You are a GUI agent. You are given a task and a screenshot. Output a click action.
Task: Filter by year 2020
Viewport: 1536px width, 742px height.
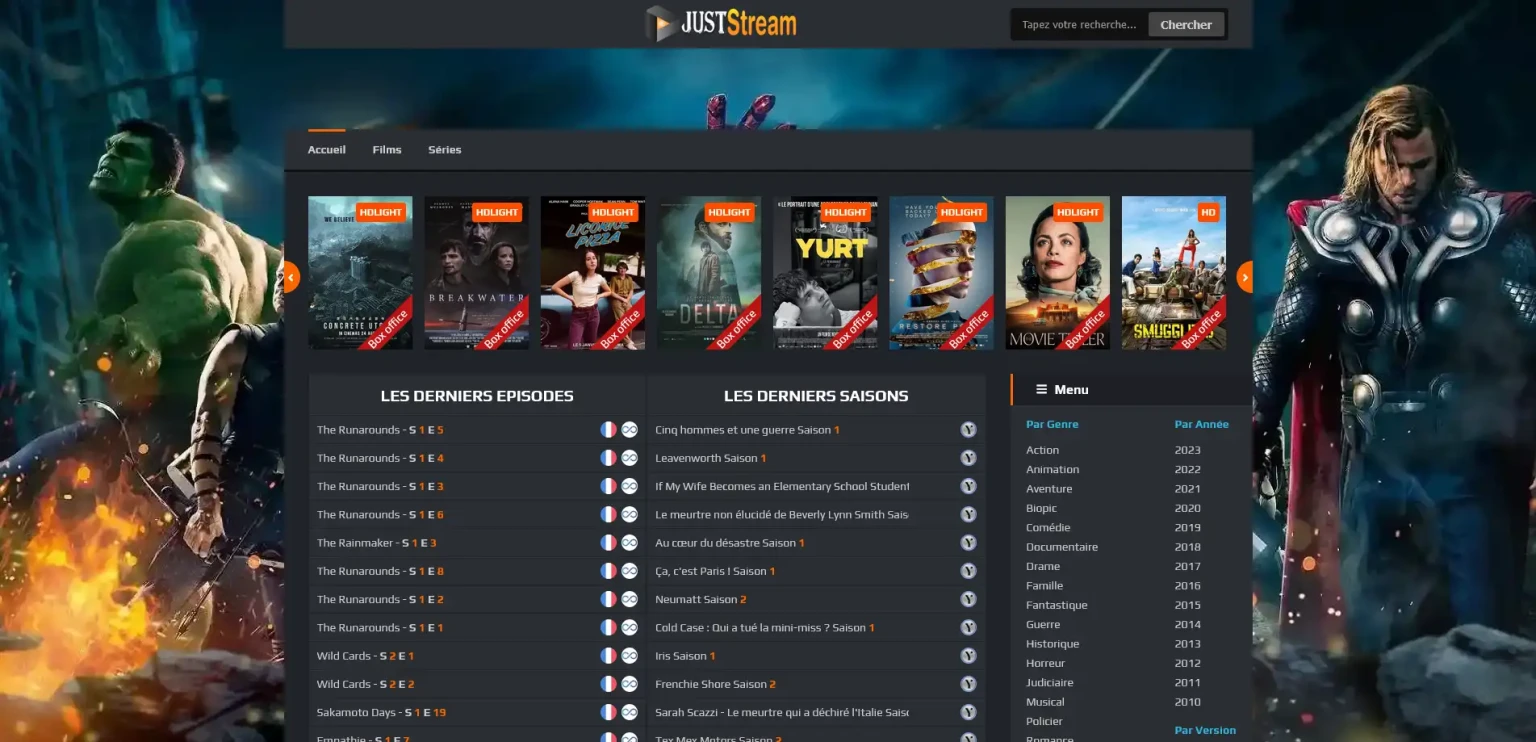[1188, 508]
